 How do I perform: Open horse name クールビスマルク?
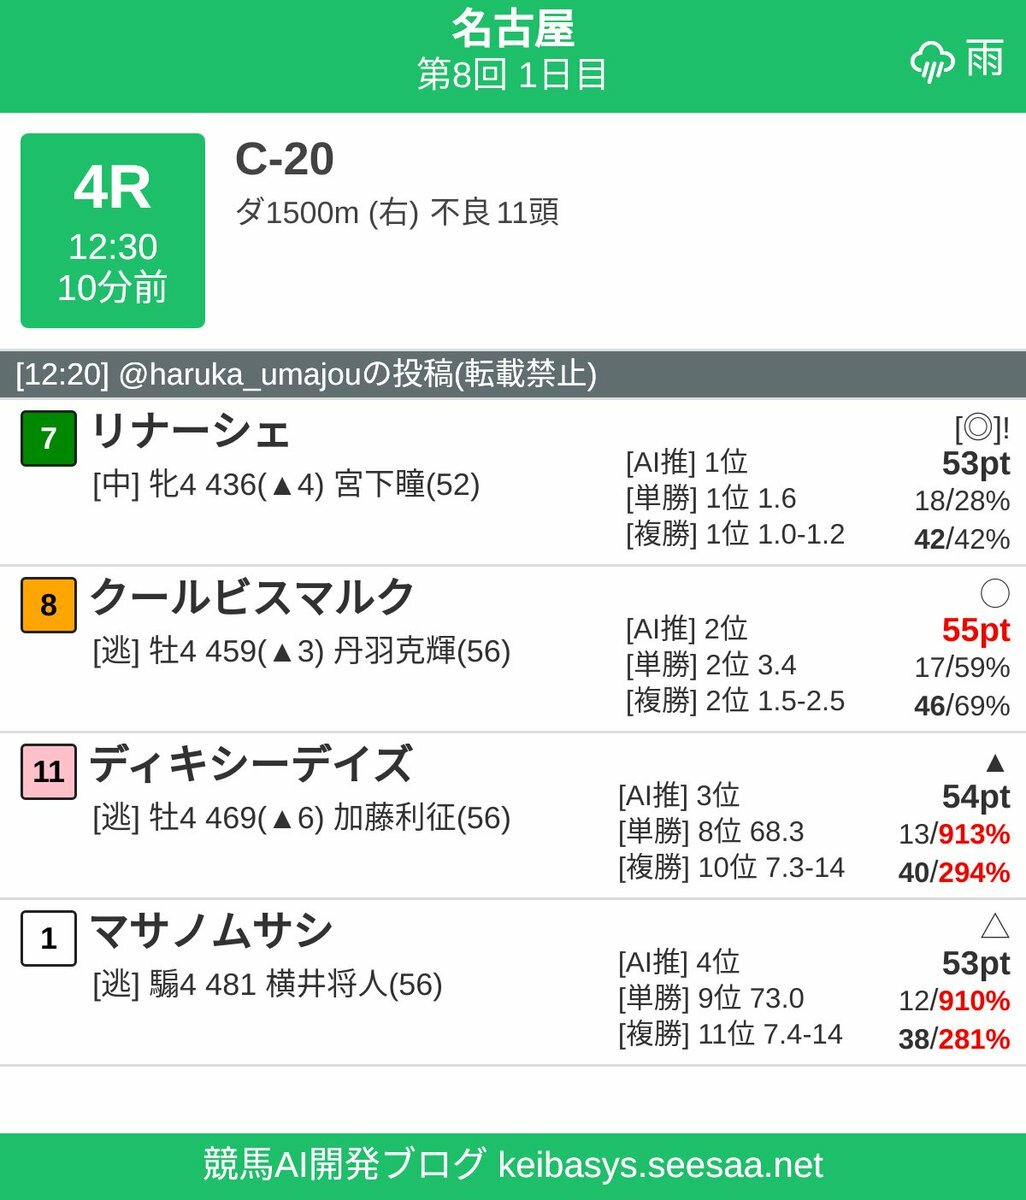[x=252, y=598]
